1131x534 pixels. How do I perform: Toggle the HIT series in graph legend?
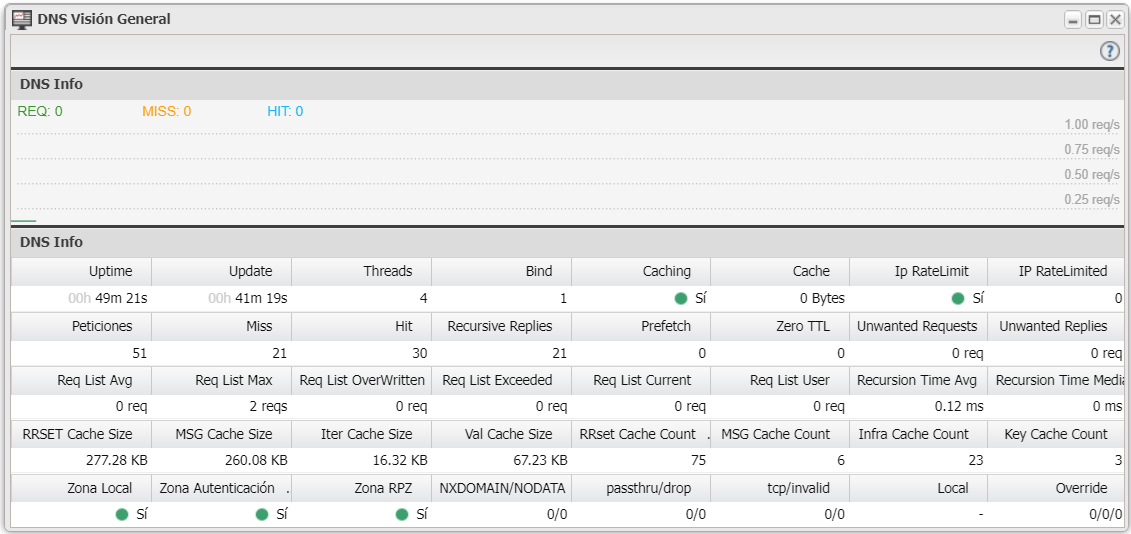coord(285,111)
